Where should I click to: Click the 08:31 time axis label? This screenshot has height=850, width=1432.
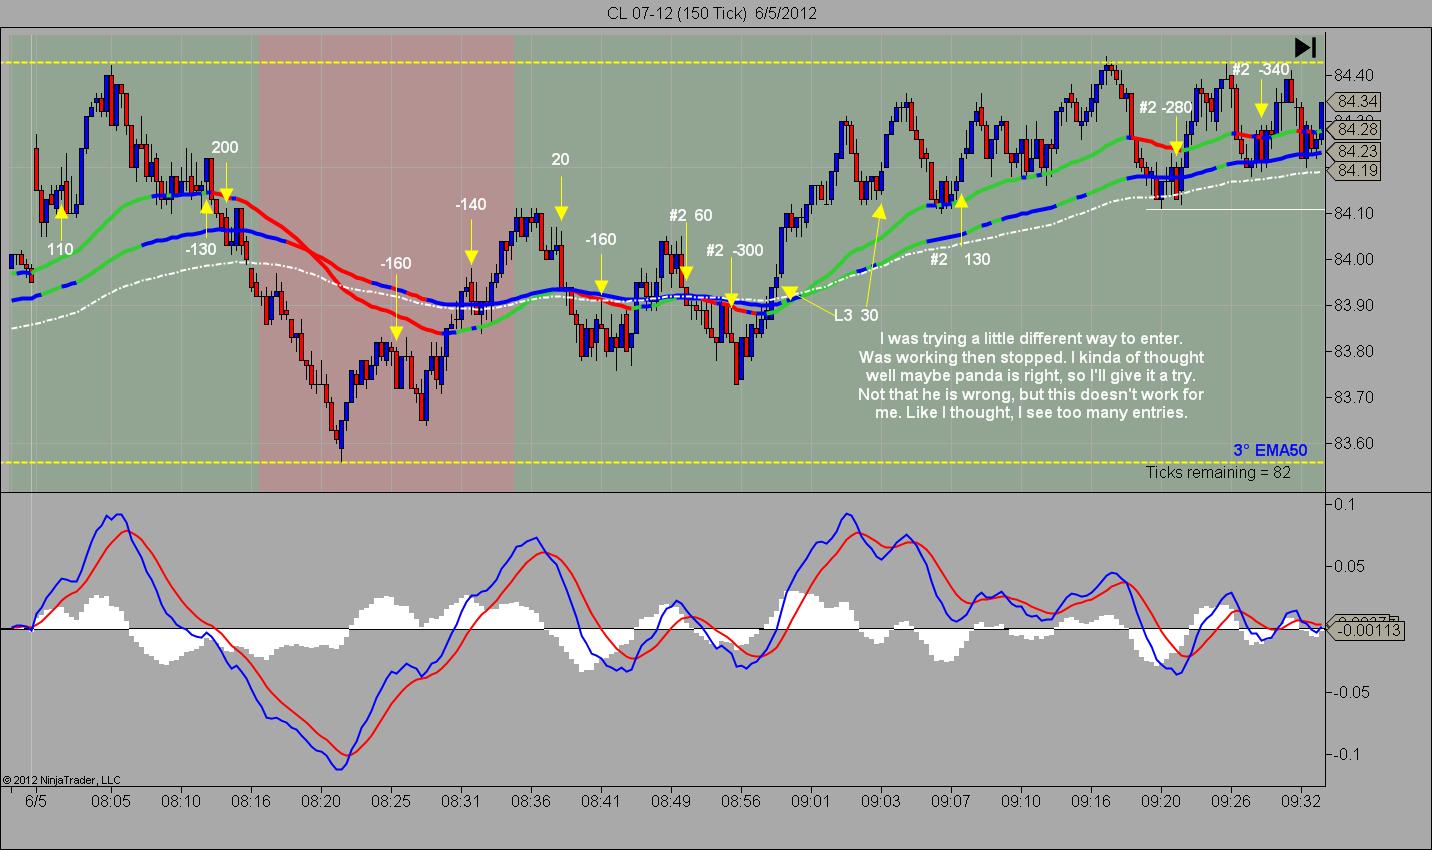coord(460,802)
